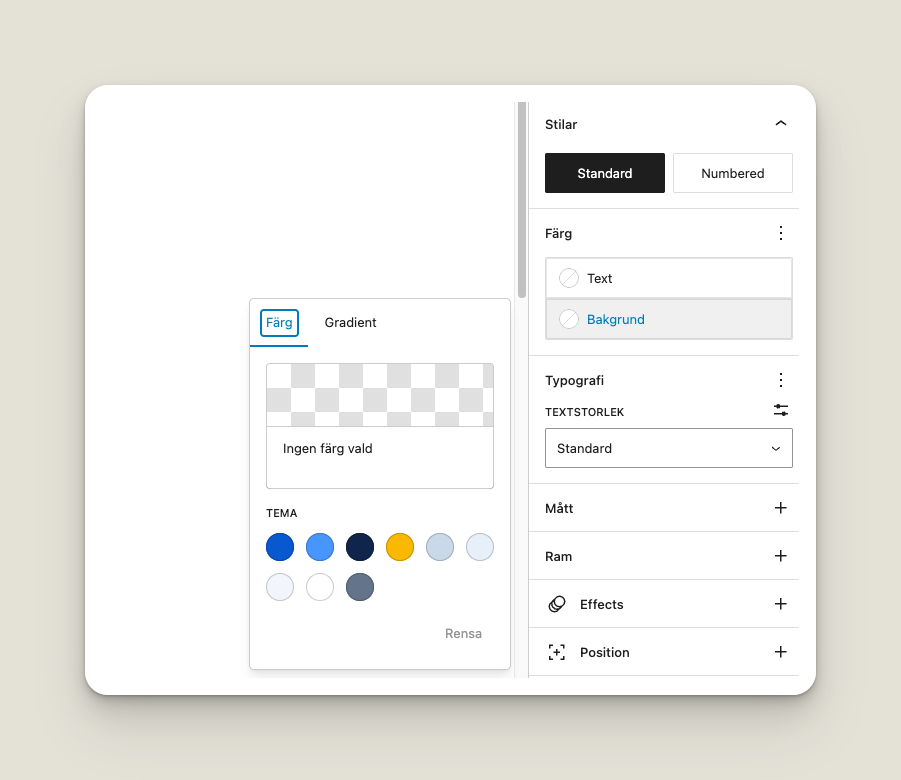Click the plus icon beside Effects

781,604
